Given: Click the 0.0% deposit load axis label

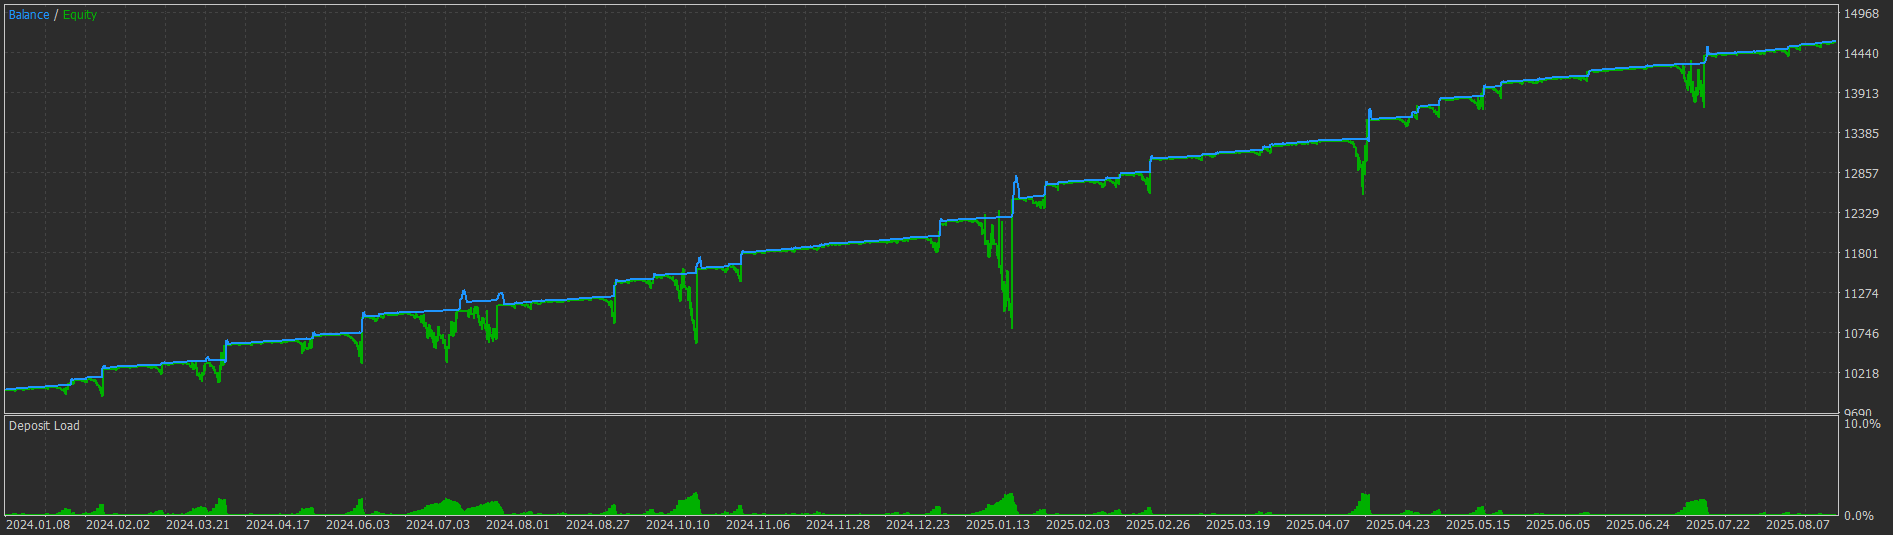Looking at the screenshot, I should tap(1859, 516).
